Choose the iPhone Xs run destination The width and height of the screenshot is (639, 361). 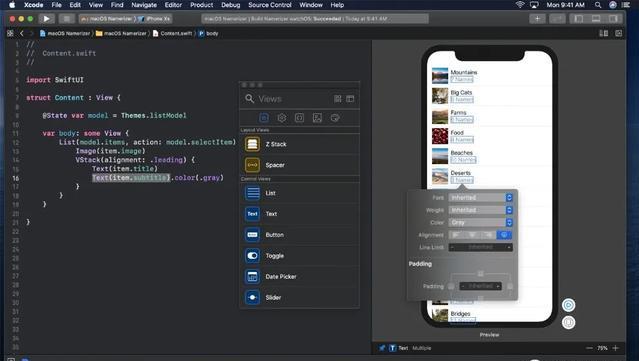[x=155, y=19]
